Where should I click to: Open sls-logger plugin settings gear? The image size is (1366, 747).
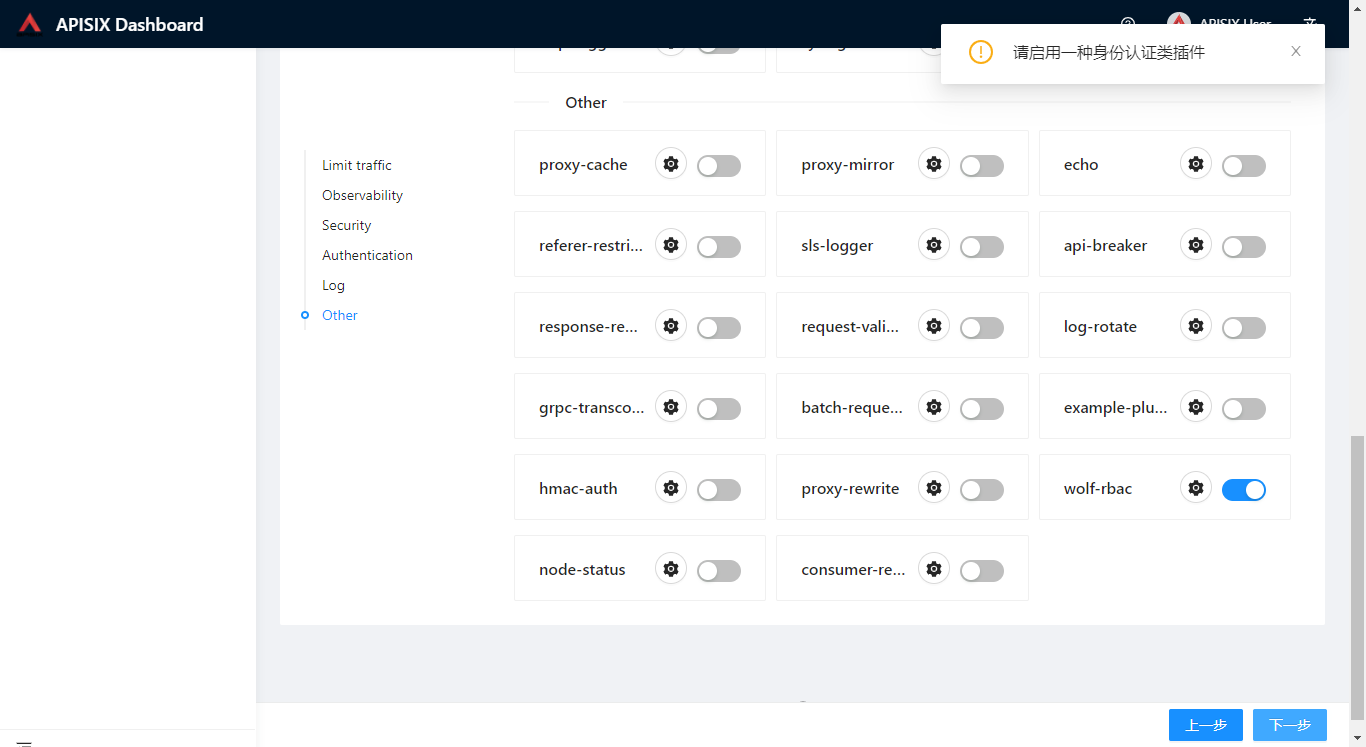(x=933, y=244)
